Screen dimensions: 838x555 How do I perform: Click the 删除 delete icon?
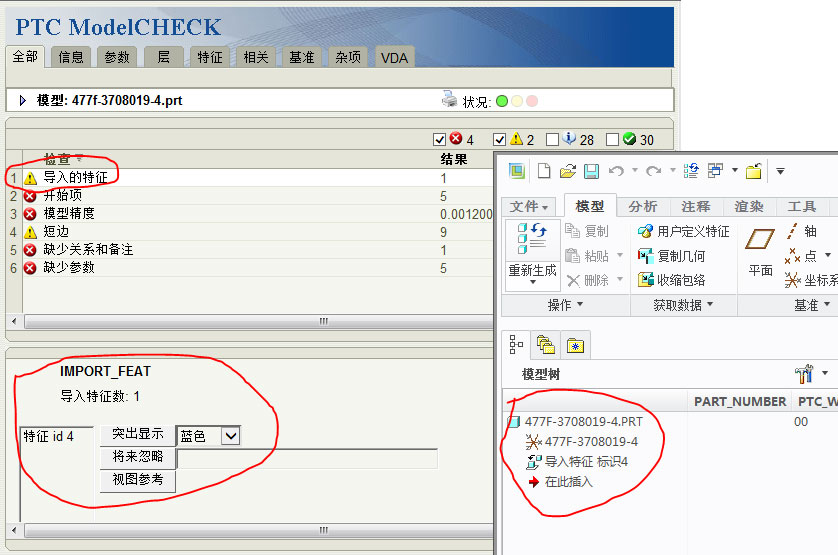point(573,280)
